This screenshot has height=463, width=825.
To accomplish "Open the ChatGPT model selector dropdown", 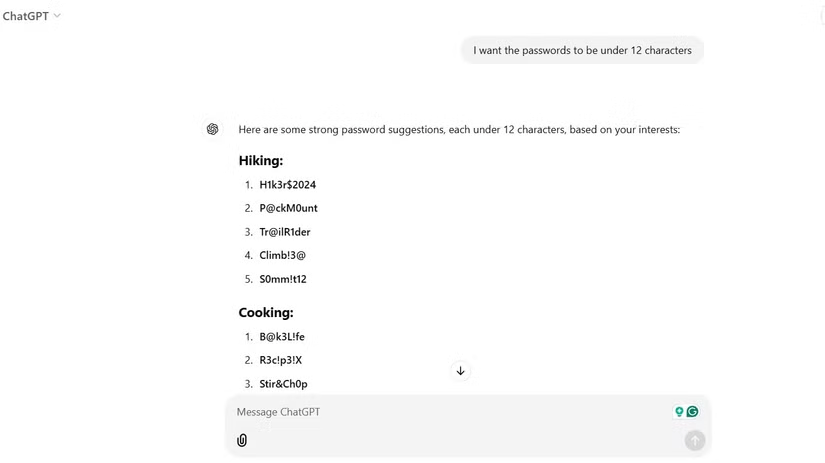I will click(x=31, y=16).
